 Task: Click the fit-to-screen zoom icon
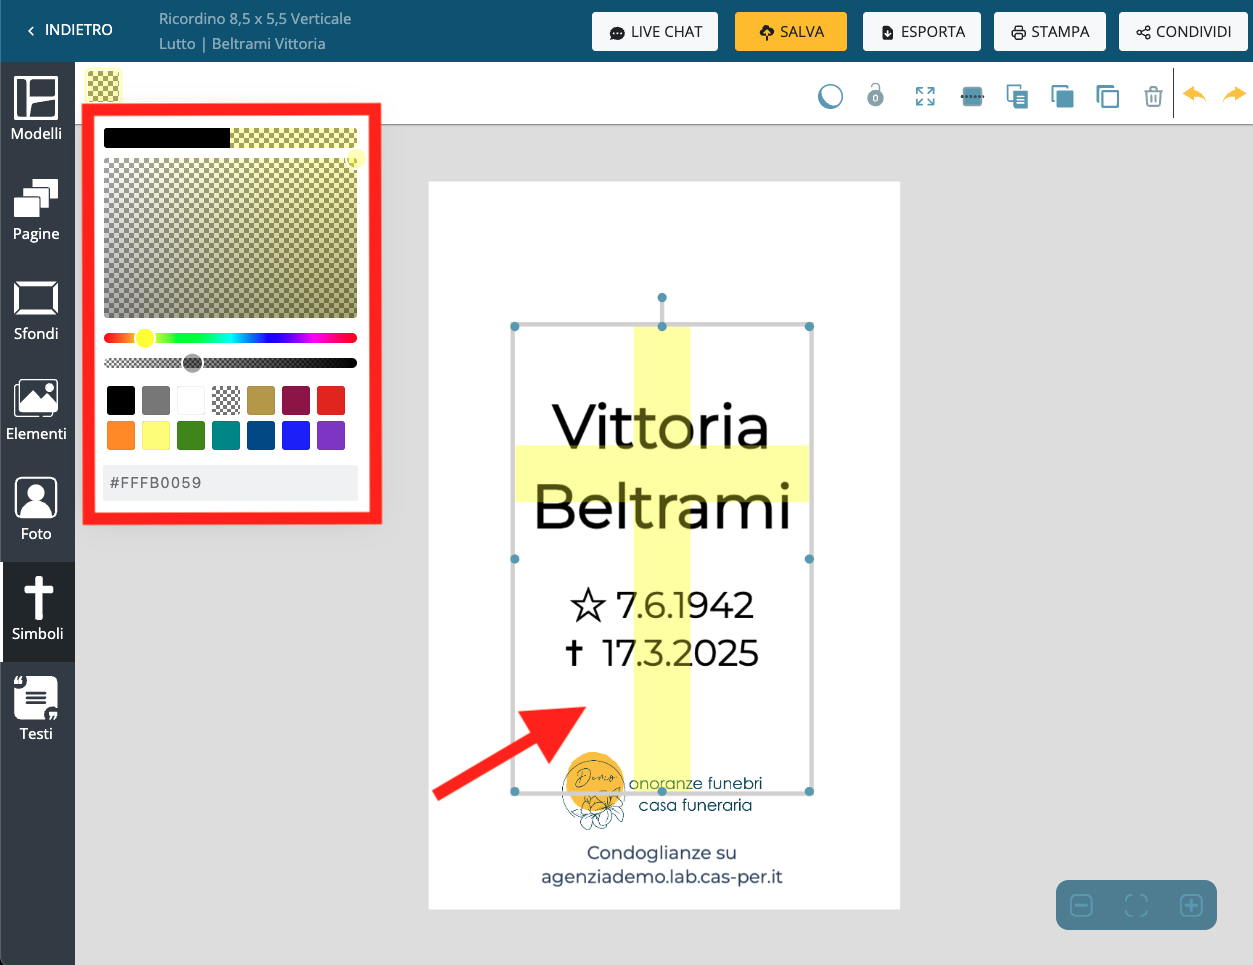click(x=1136, y=905)
